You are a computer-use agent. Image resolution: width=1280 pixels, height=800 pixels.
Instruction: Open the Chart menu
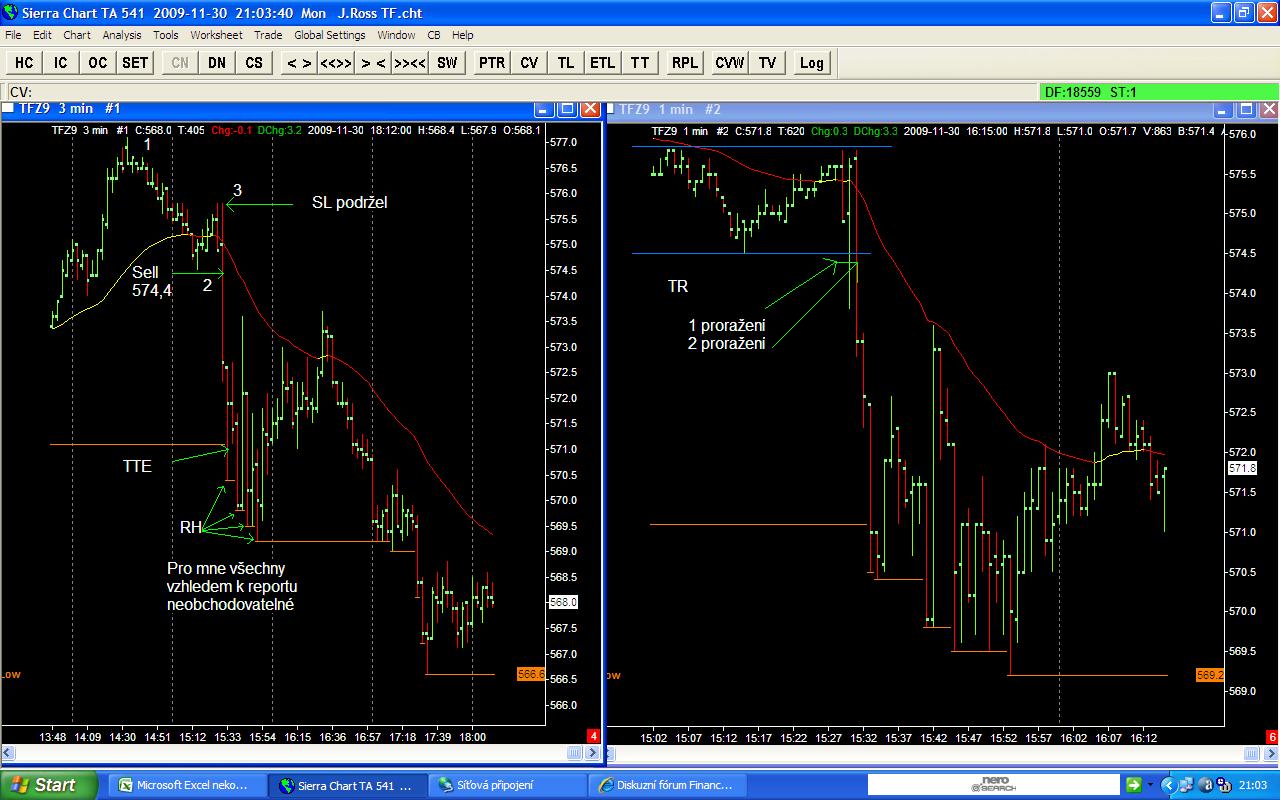(x=77, y=35)
